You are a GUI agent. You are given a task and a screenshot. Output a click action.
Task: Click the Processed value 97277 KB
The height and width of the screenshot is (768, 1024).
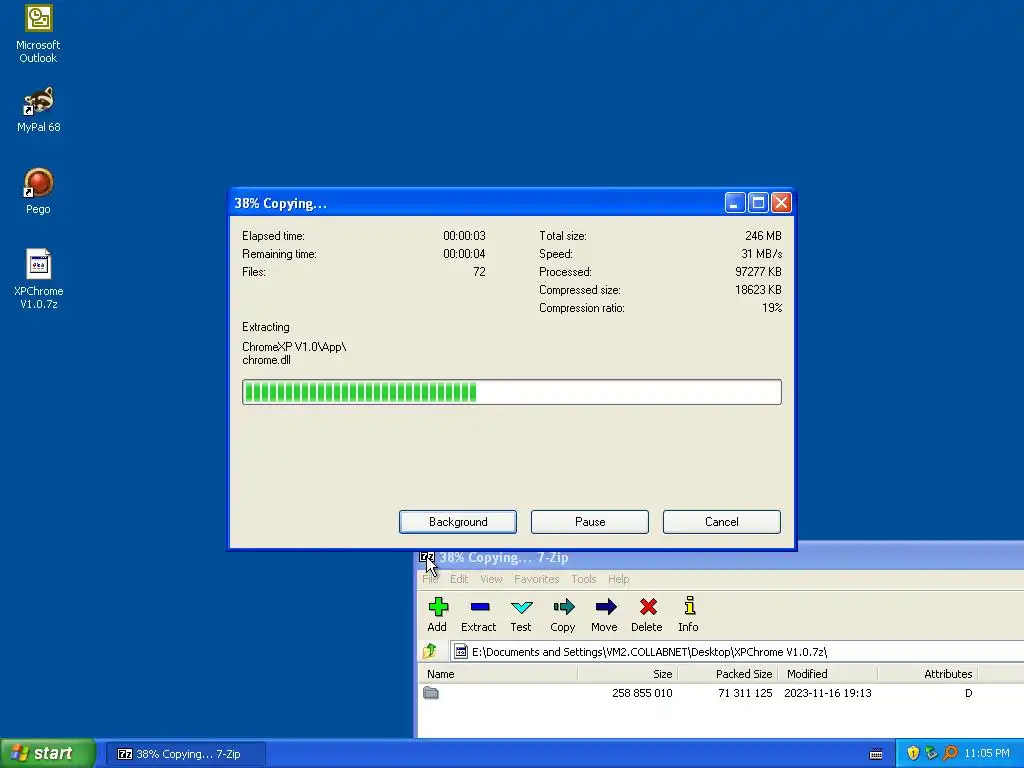758,272
